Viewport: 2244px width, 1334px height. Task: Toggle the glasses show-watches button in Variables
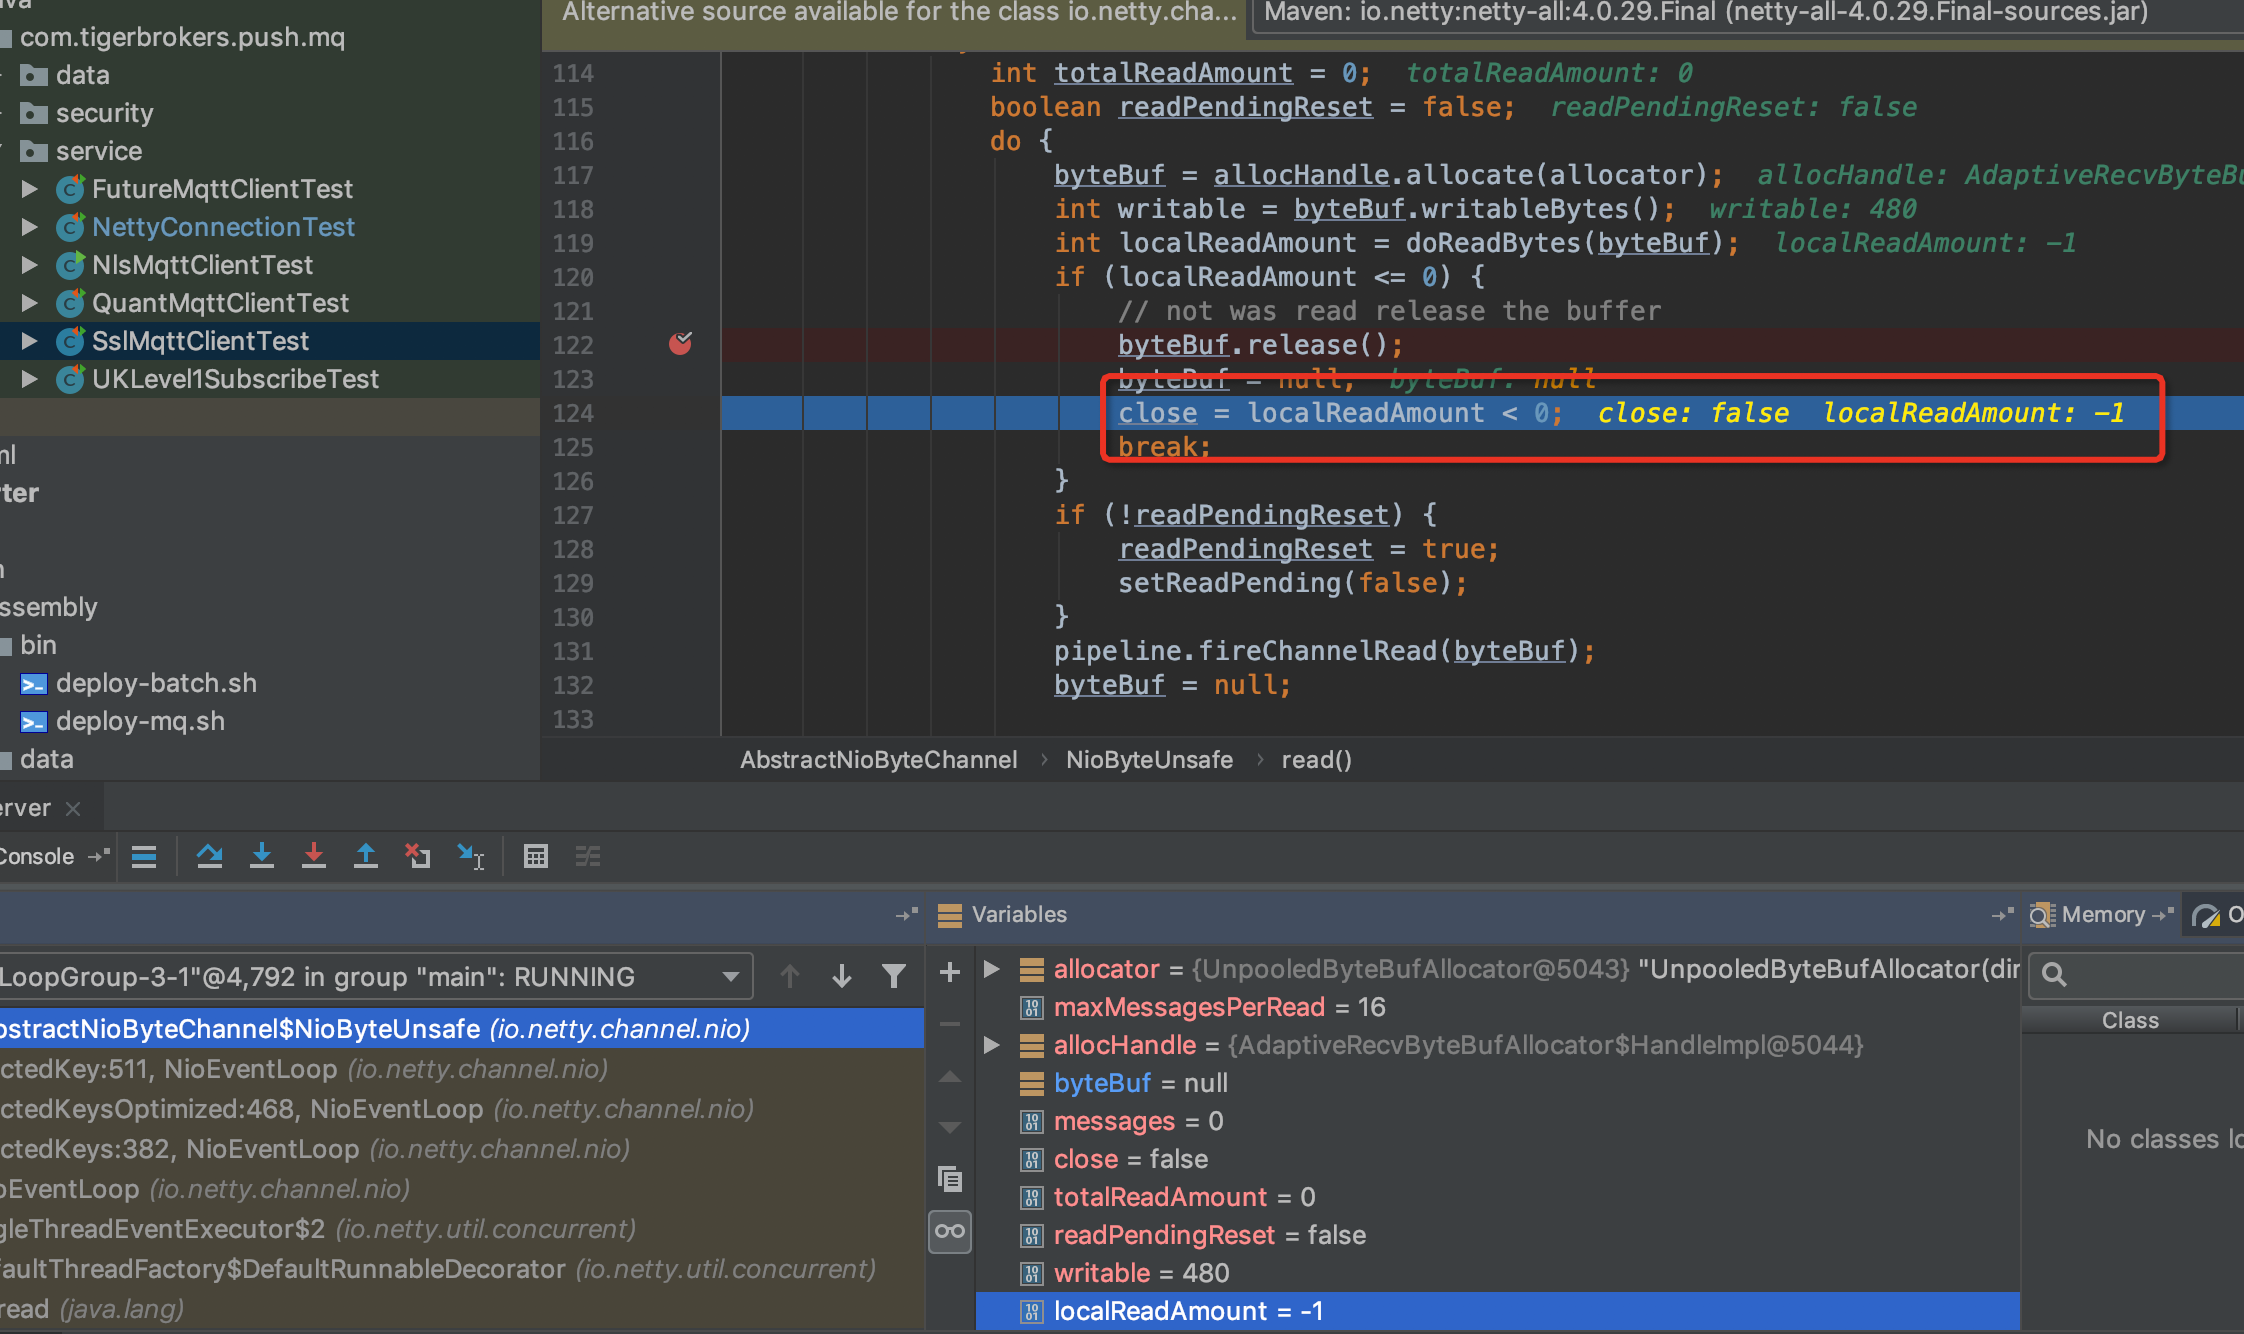[950, 1231]
